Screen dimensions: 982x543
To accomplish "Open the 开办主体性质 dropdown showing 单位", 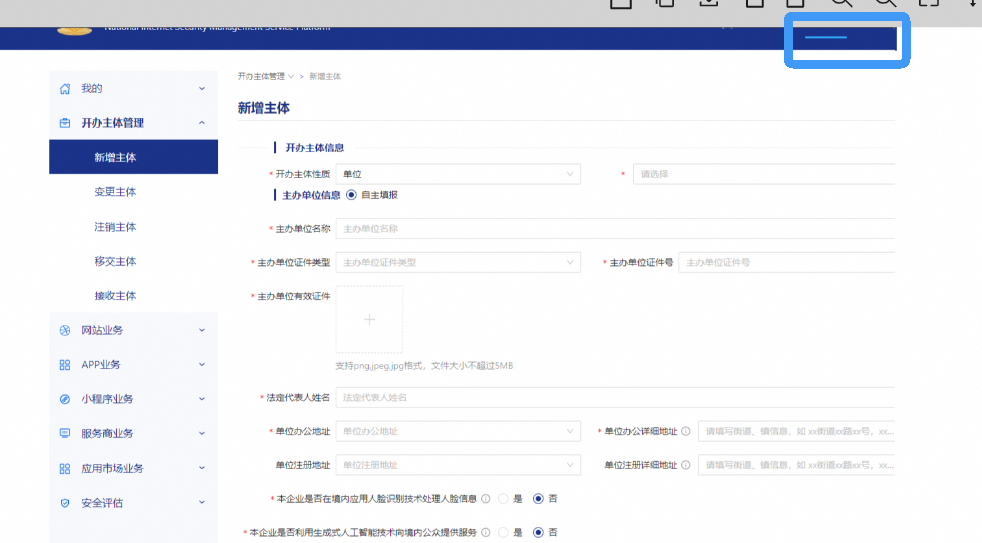I will [x=458, y=174].
